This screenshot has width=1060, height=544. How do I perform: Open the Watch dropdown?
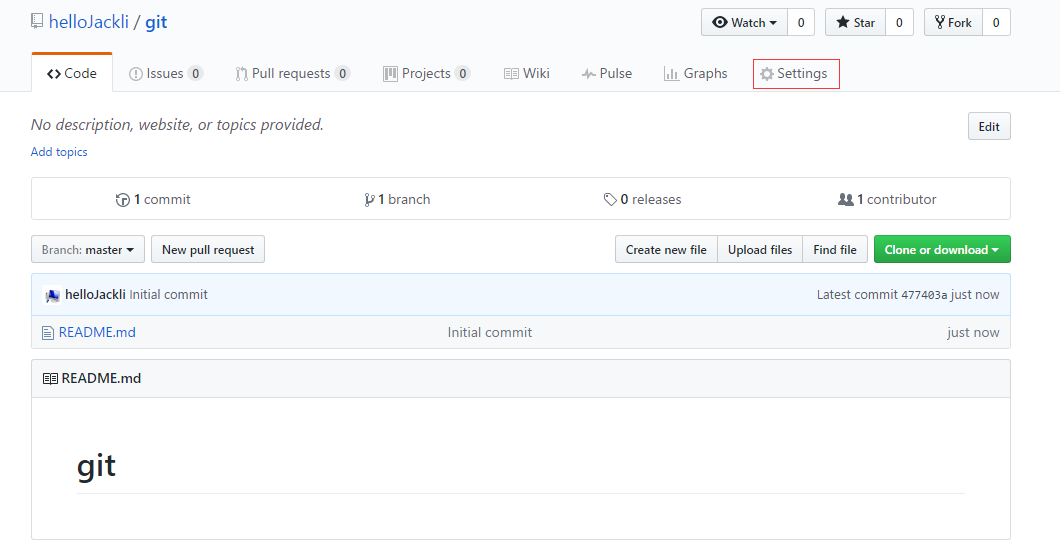[744, 22]
